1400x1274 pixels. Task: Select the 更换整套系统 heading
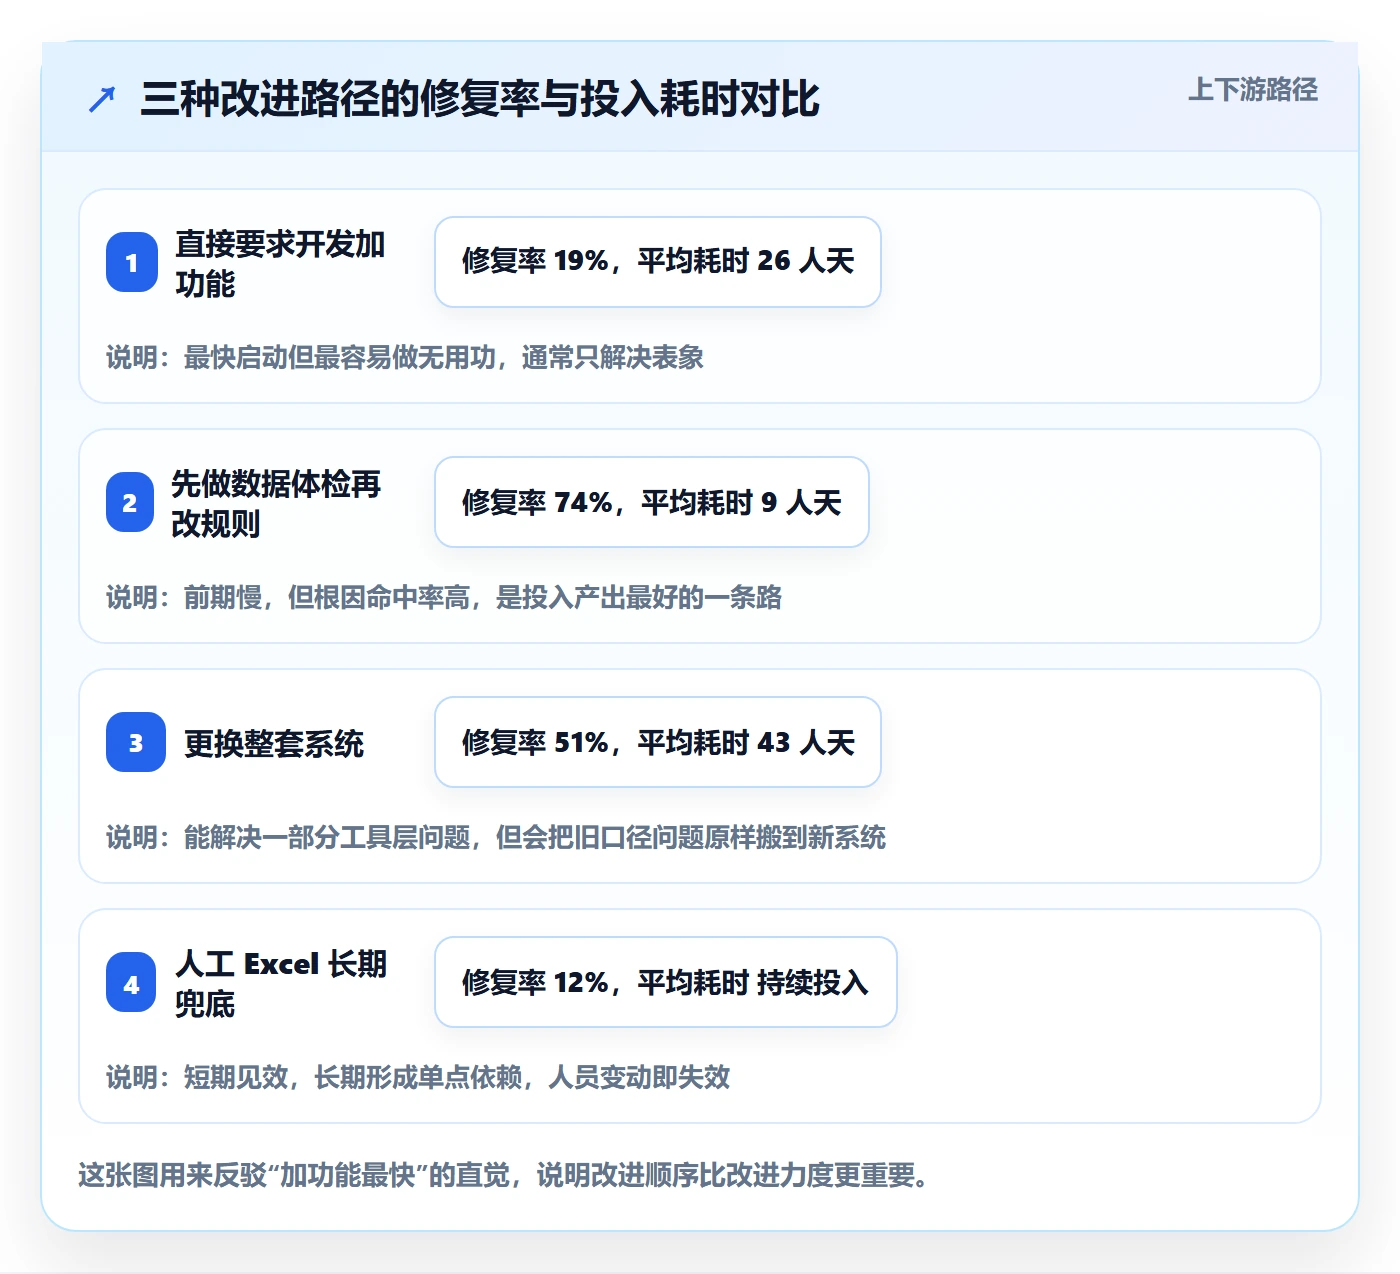[x=274, y=743]
